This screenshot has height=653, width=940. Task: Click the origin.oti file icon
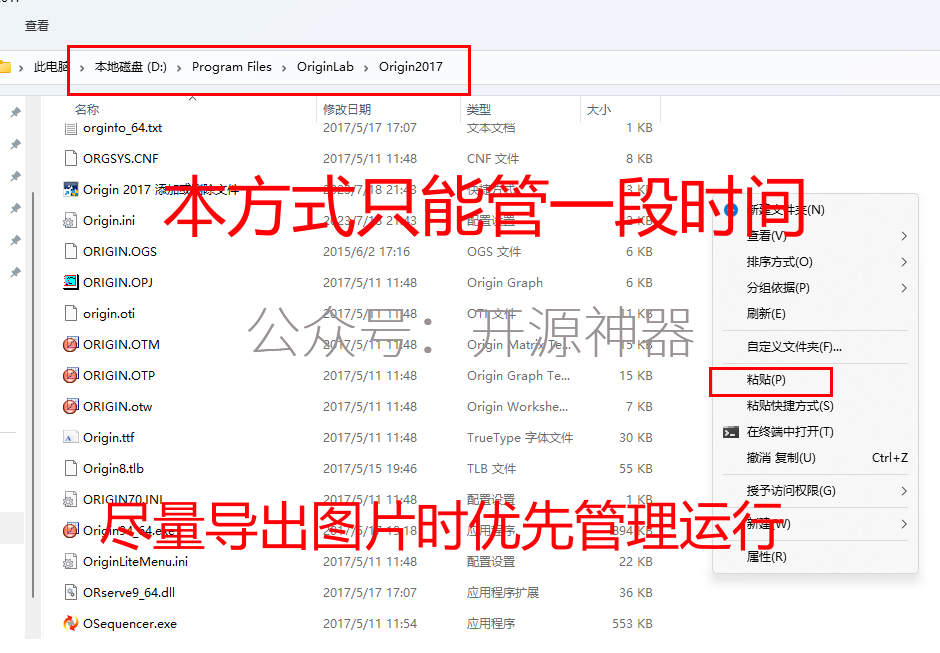[x=71, y=314]
